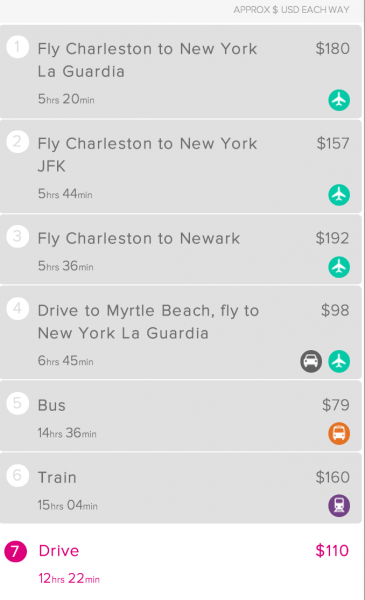365x600 pixels.
Task: Click the $110 Drive price
Action: pos(332,551)
